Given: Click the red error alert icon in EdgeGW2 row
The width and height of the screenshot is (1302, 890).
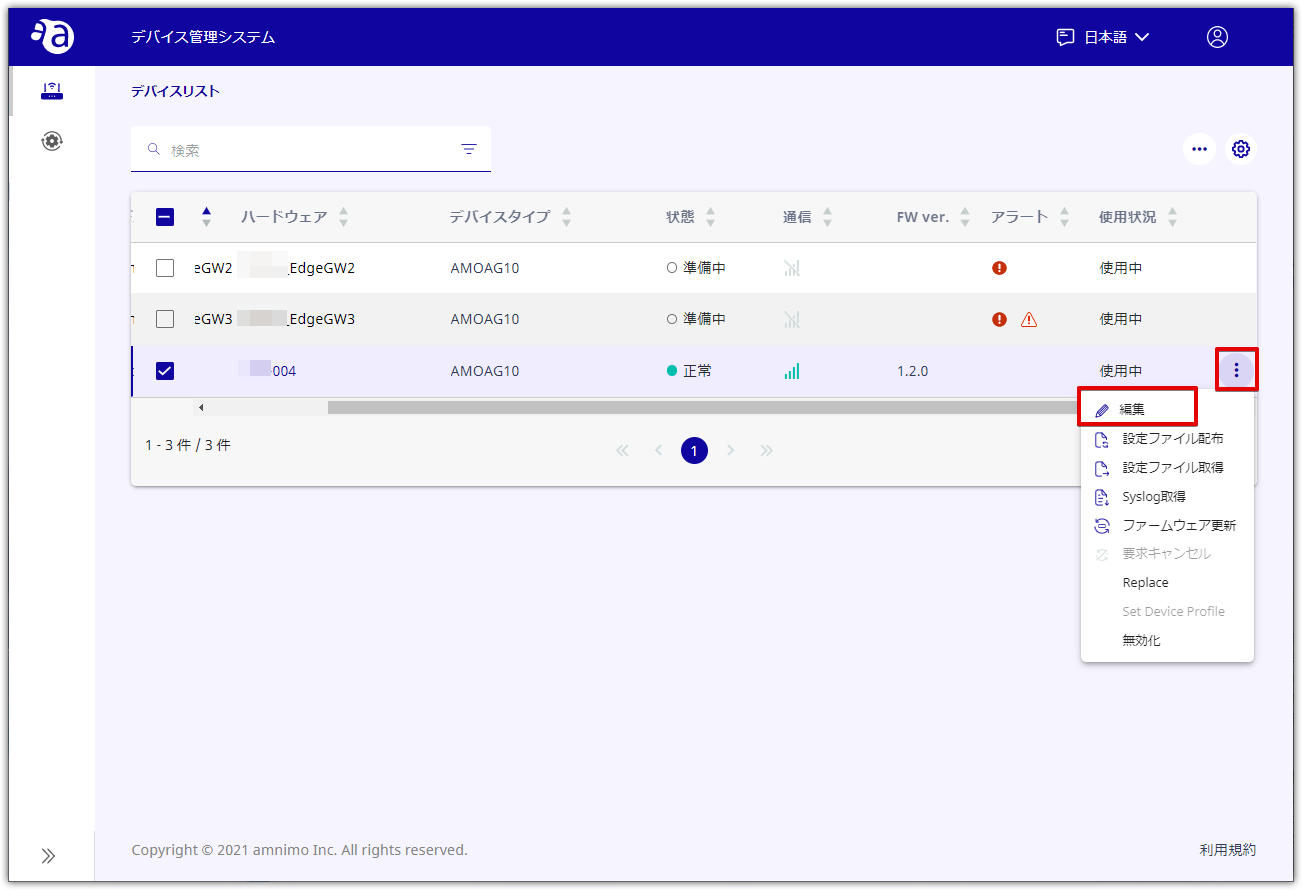Looking at the screenshot, I should click(999, 268).
